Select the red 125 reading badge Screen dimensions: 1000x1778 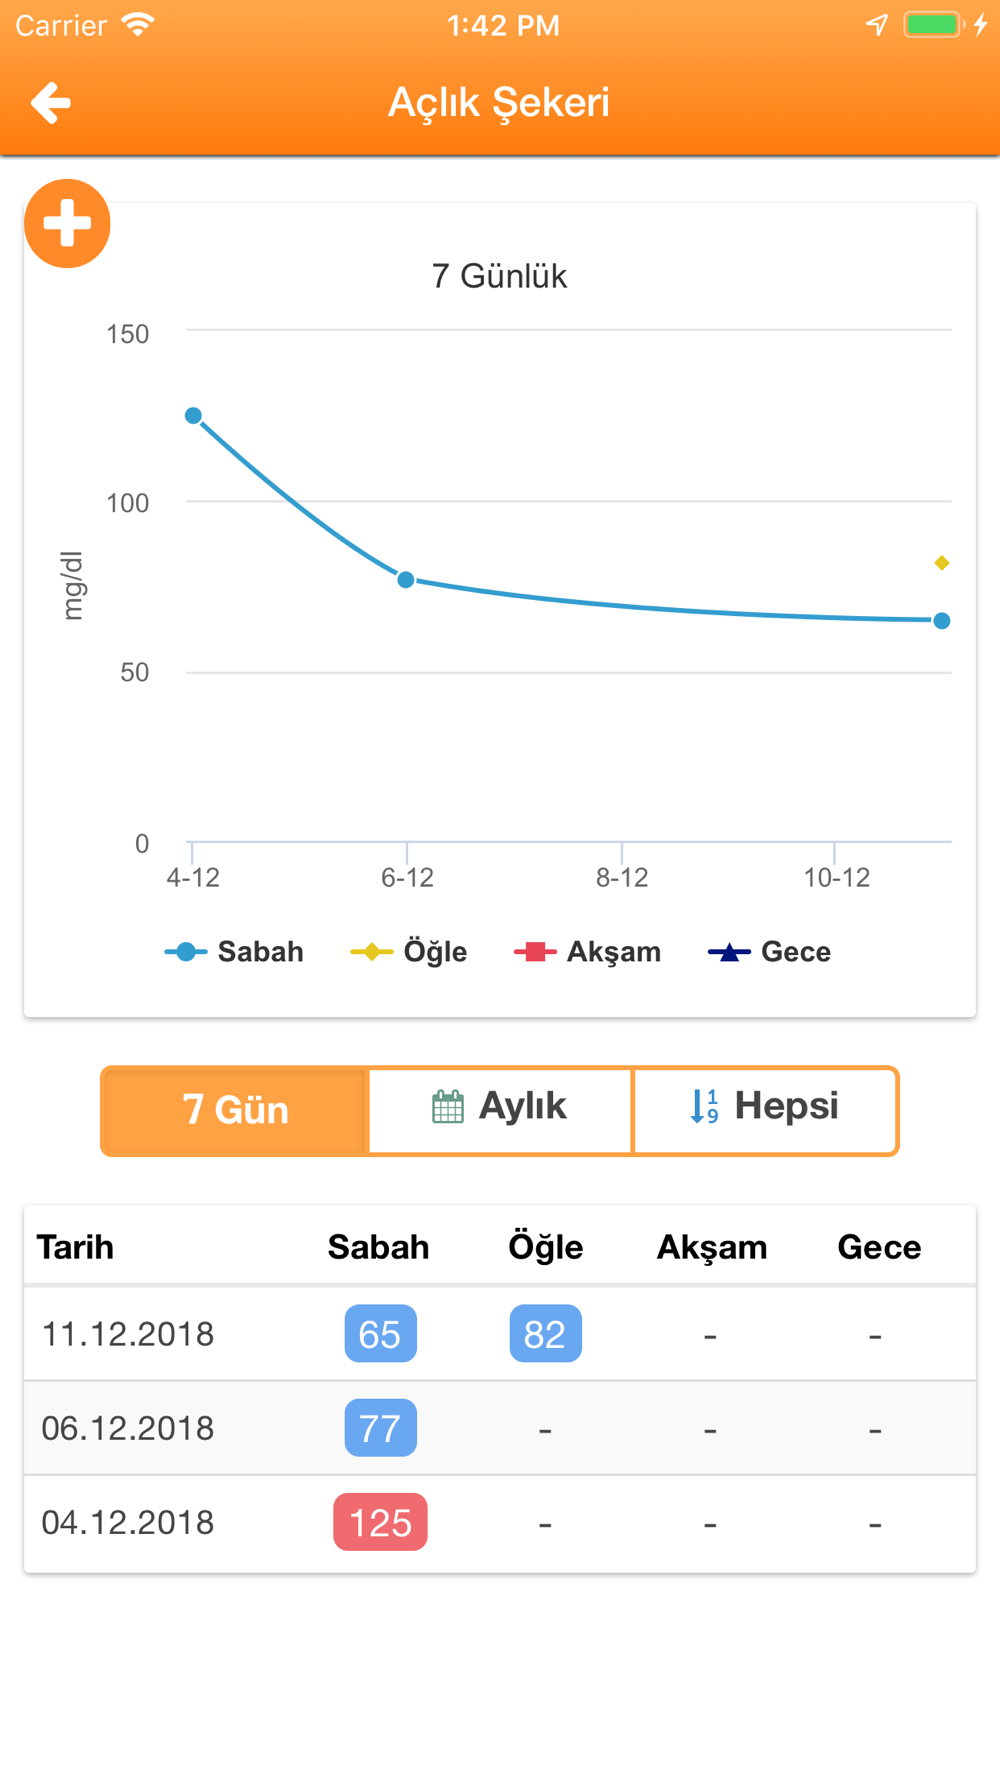(x=380, y=1522)
